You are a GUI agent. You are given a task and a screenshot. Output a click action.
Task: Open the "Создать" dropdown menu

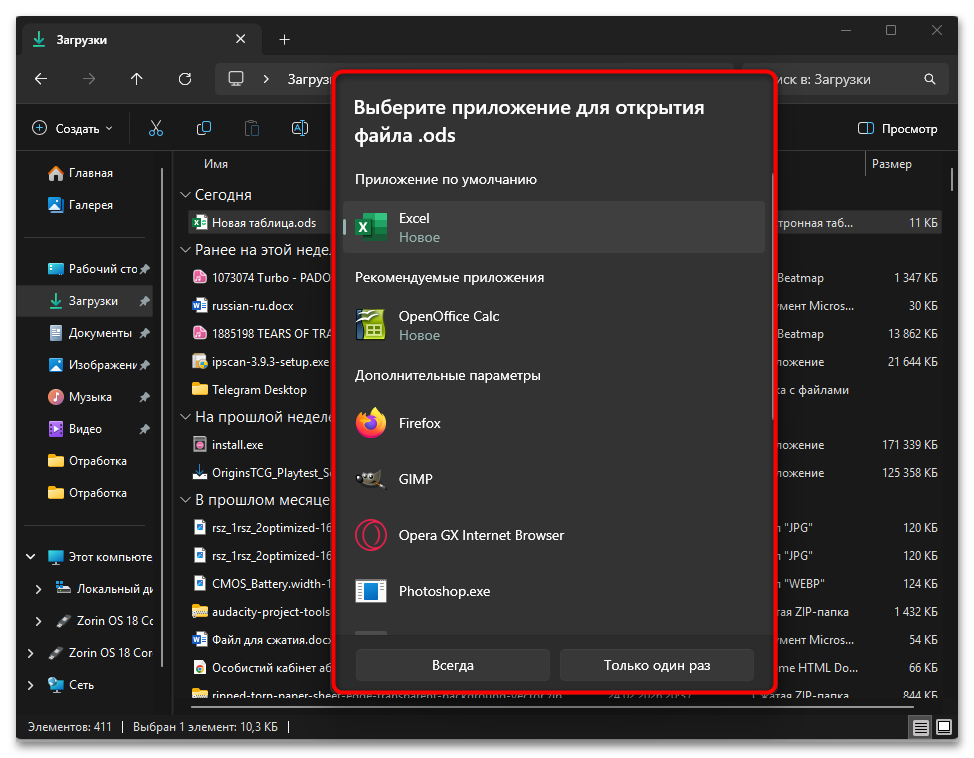(73, 128)
